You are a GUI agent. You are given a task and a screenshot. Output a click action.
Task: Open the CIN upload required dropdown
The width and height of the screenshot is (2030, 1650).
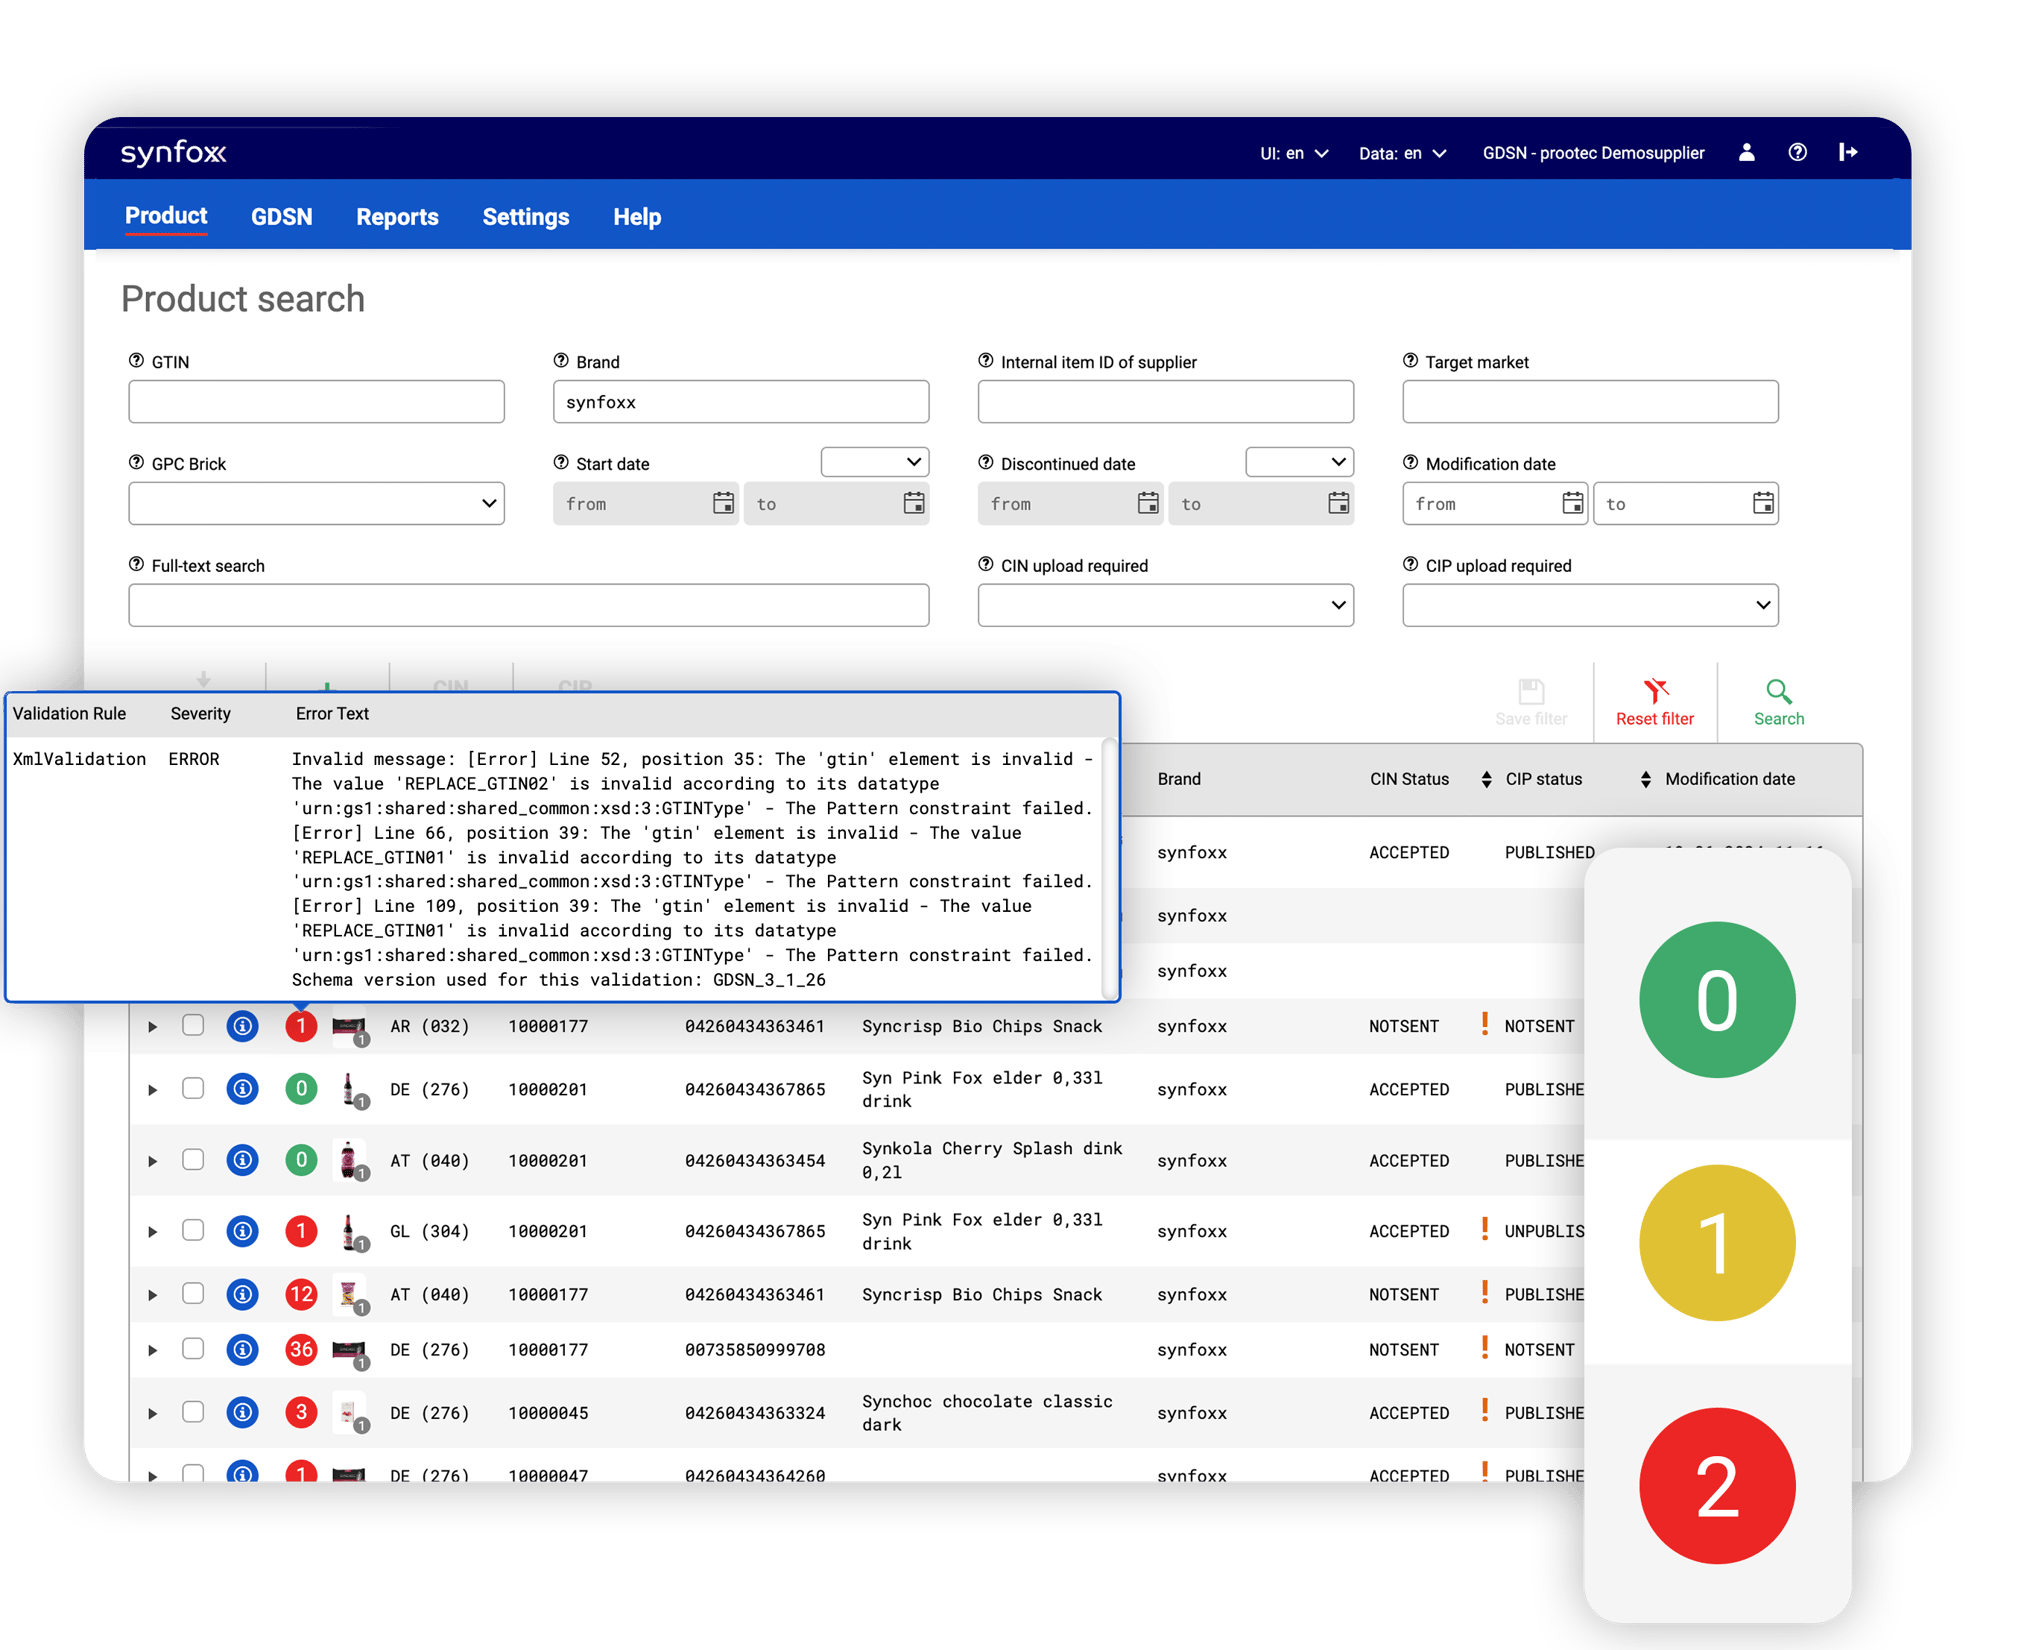point(1165,604)
